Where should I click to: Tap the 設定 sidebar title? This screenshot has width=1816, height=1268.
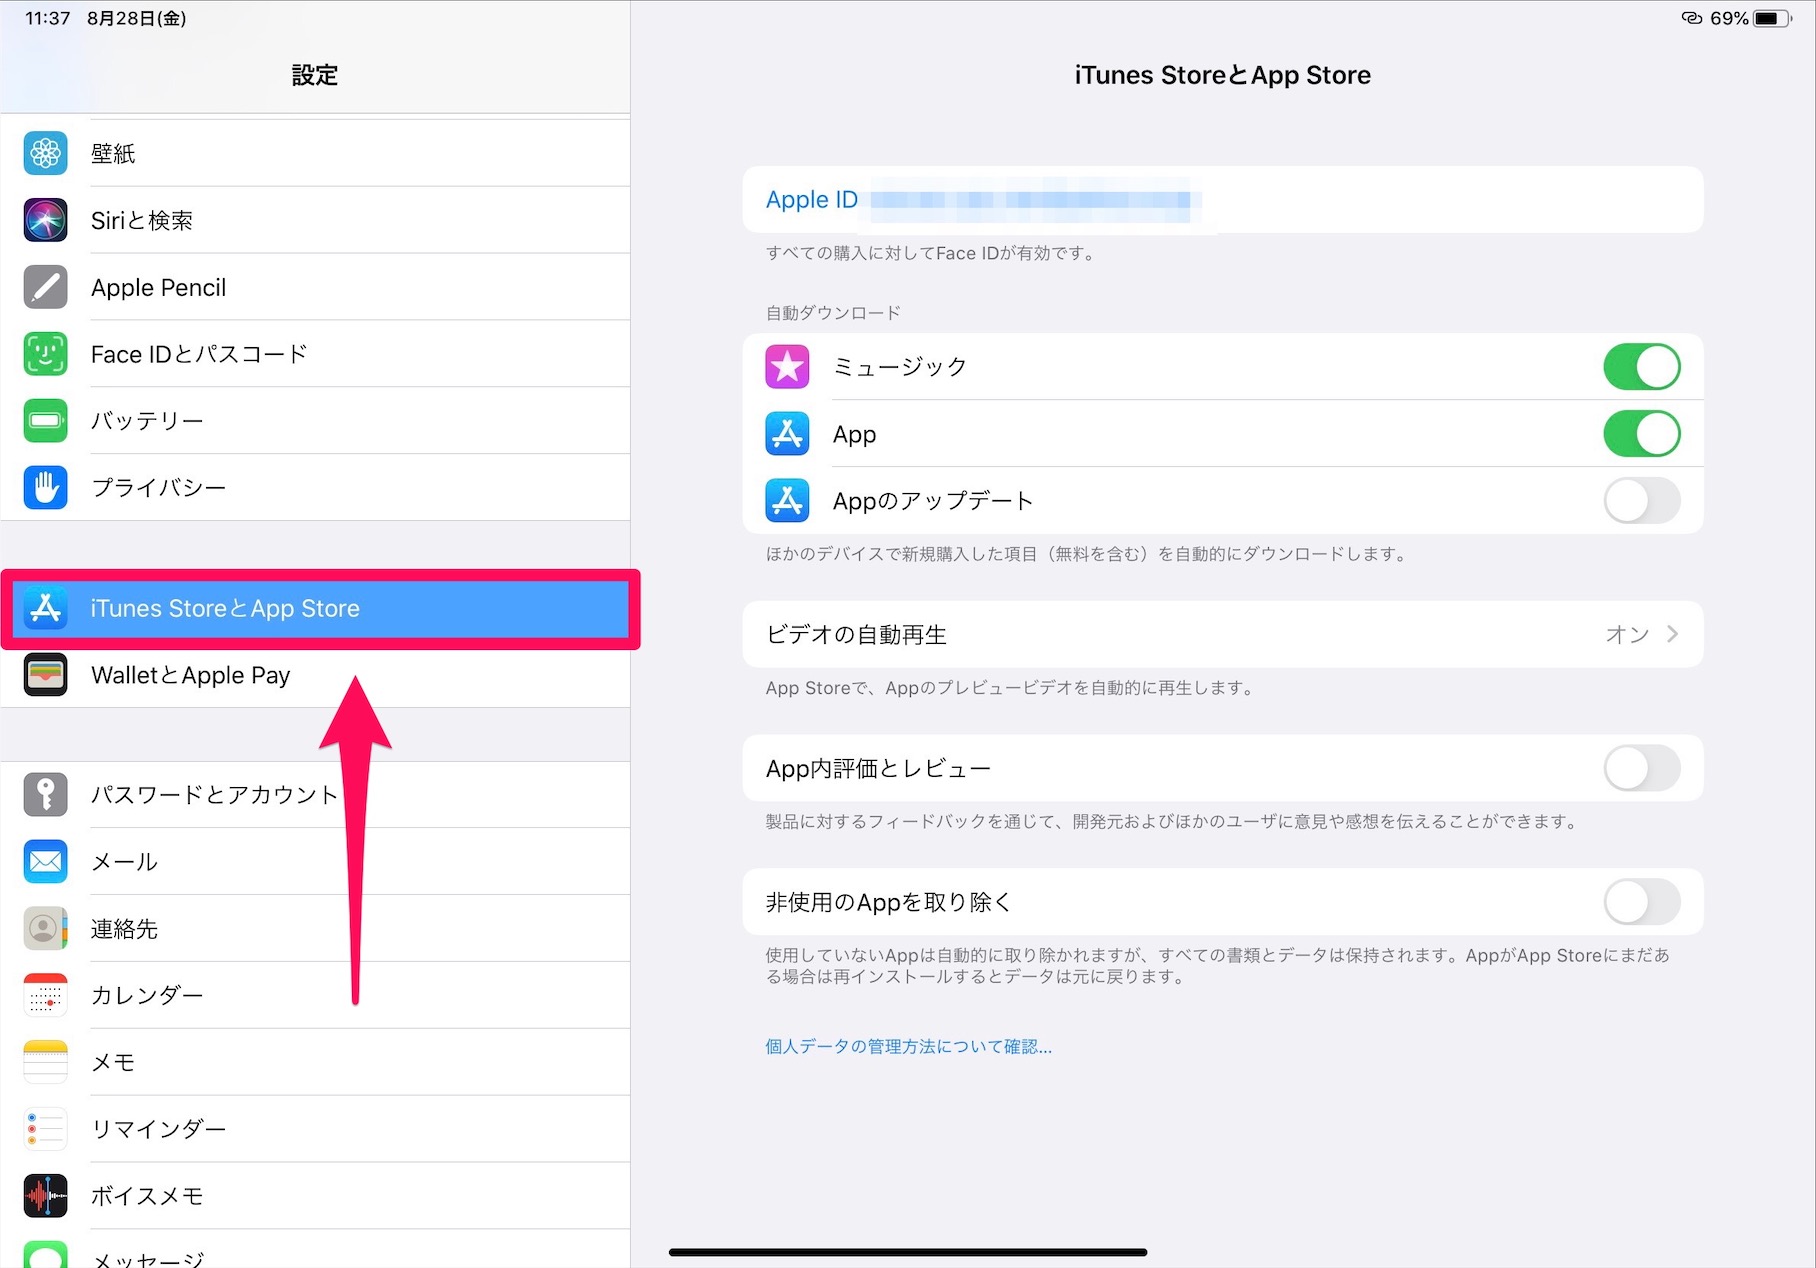[x=315, y=75]
